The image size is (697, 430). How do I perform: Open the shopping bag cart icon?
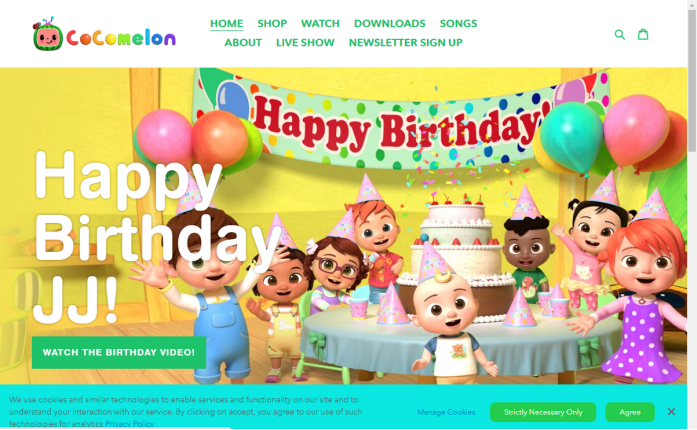click(x=643, y=34)
